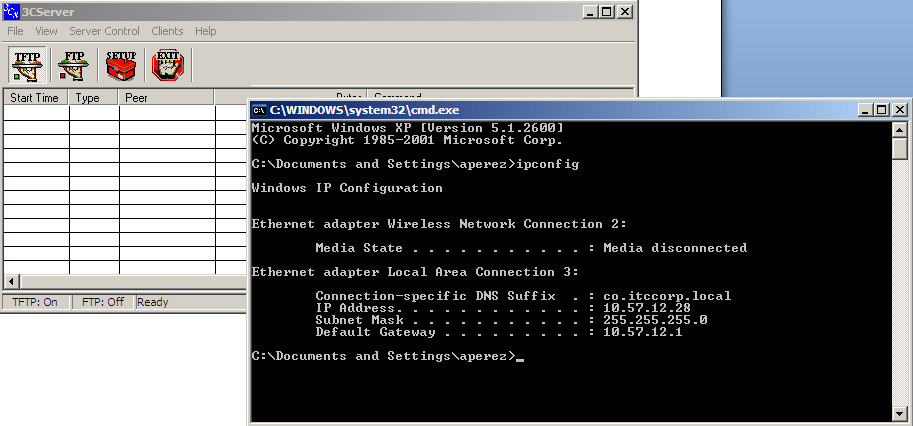Toggle the FTP server toolbar icon
This screenshot has height=426, width=913.
73,65
